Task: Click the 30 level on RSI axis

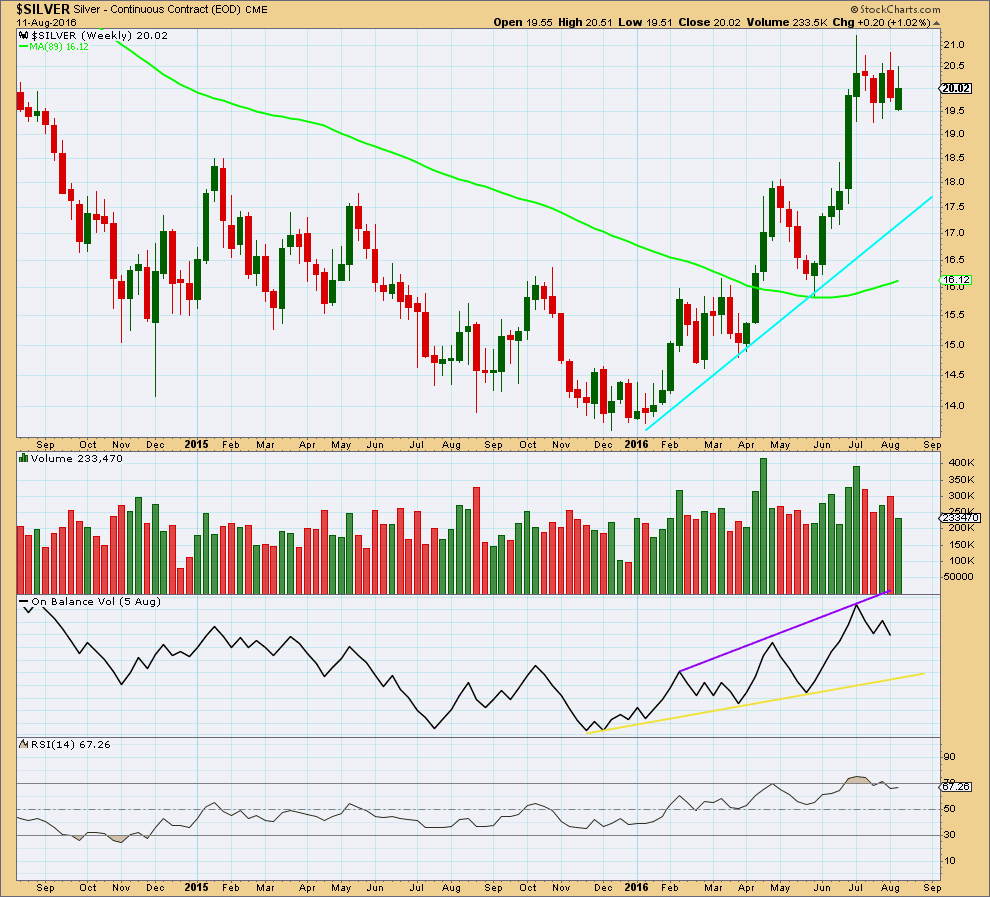Action: coord(950,835)
